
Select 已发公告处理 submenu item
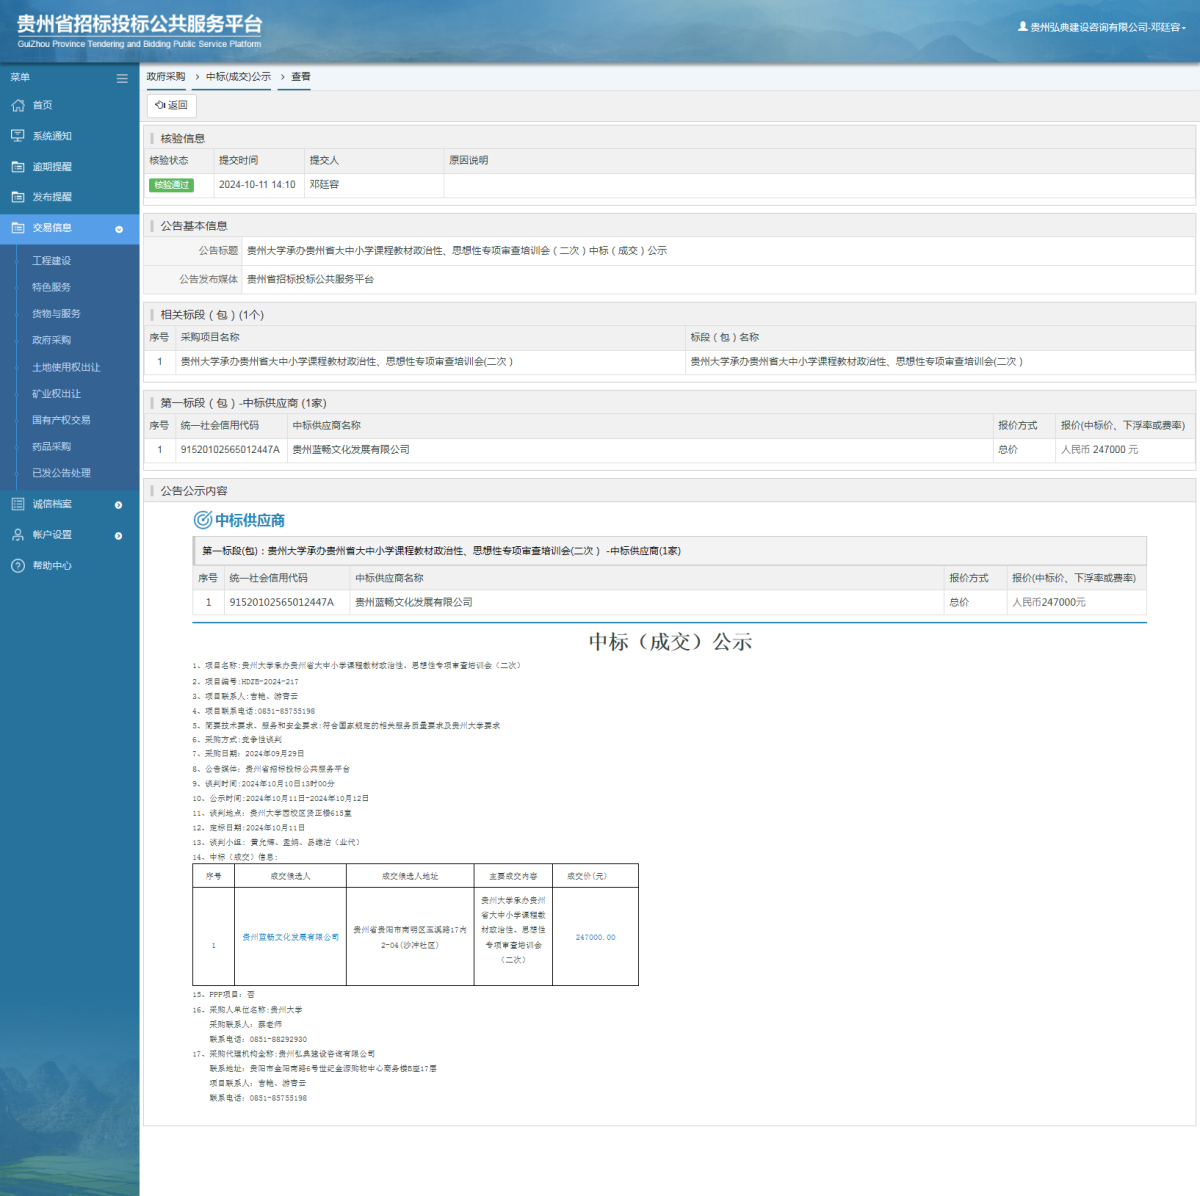[x=61, y=473]
